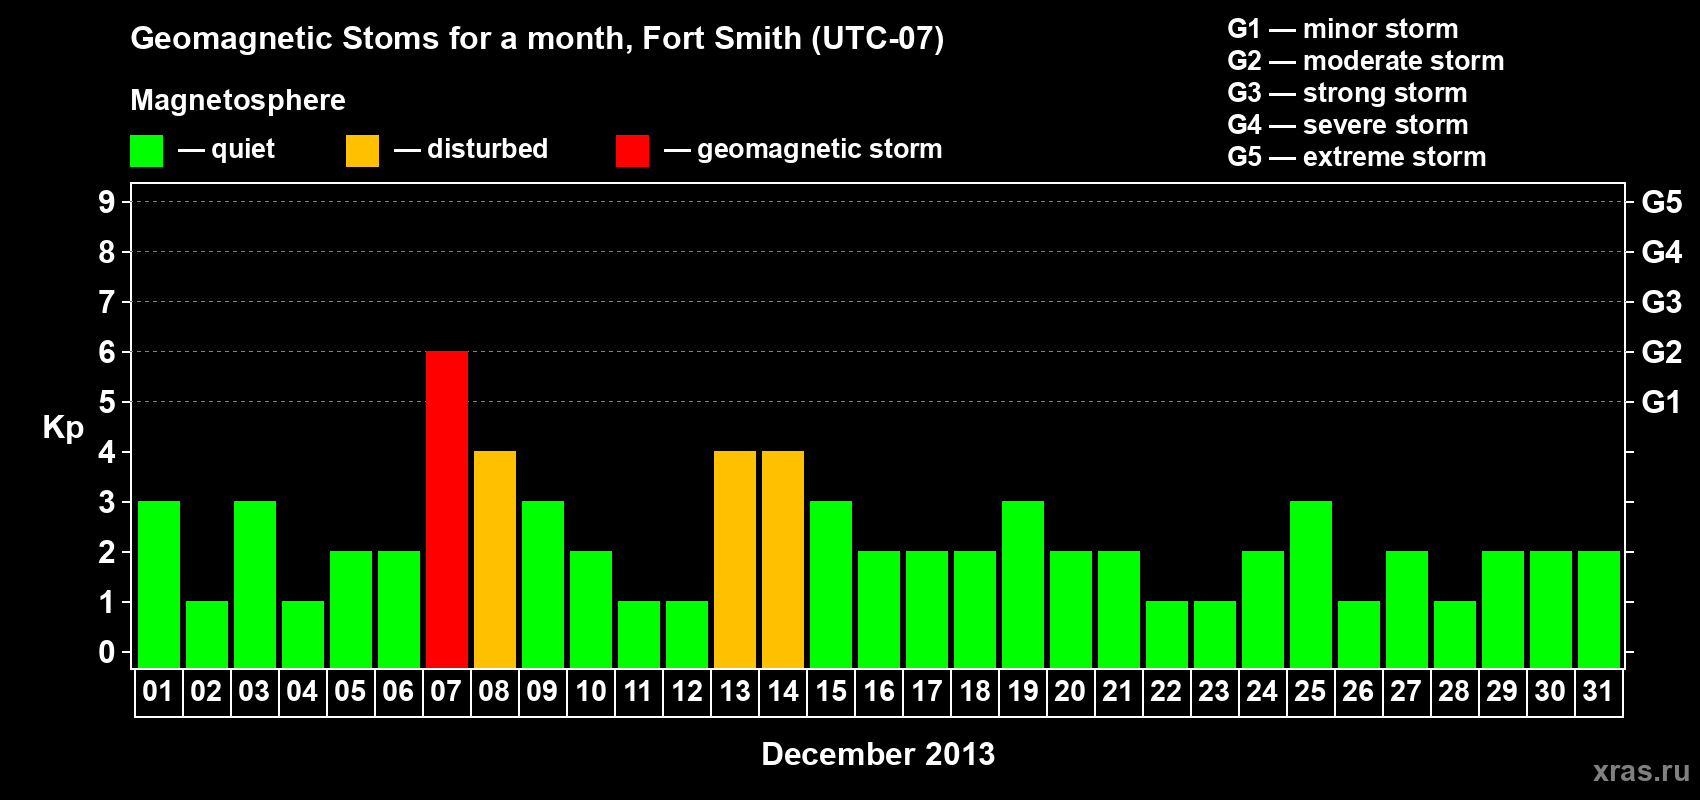Click the green bar for day 19
The width and height of the screenshot is (1700, 800).
(1023, 585)
